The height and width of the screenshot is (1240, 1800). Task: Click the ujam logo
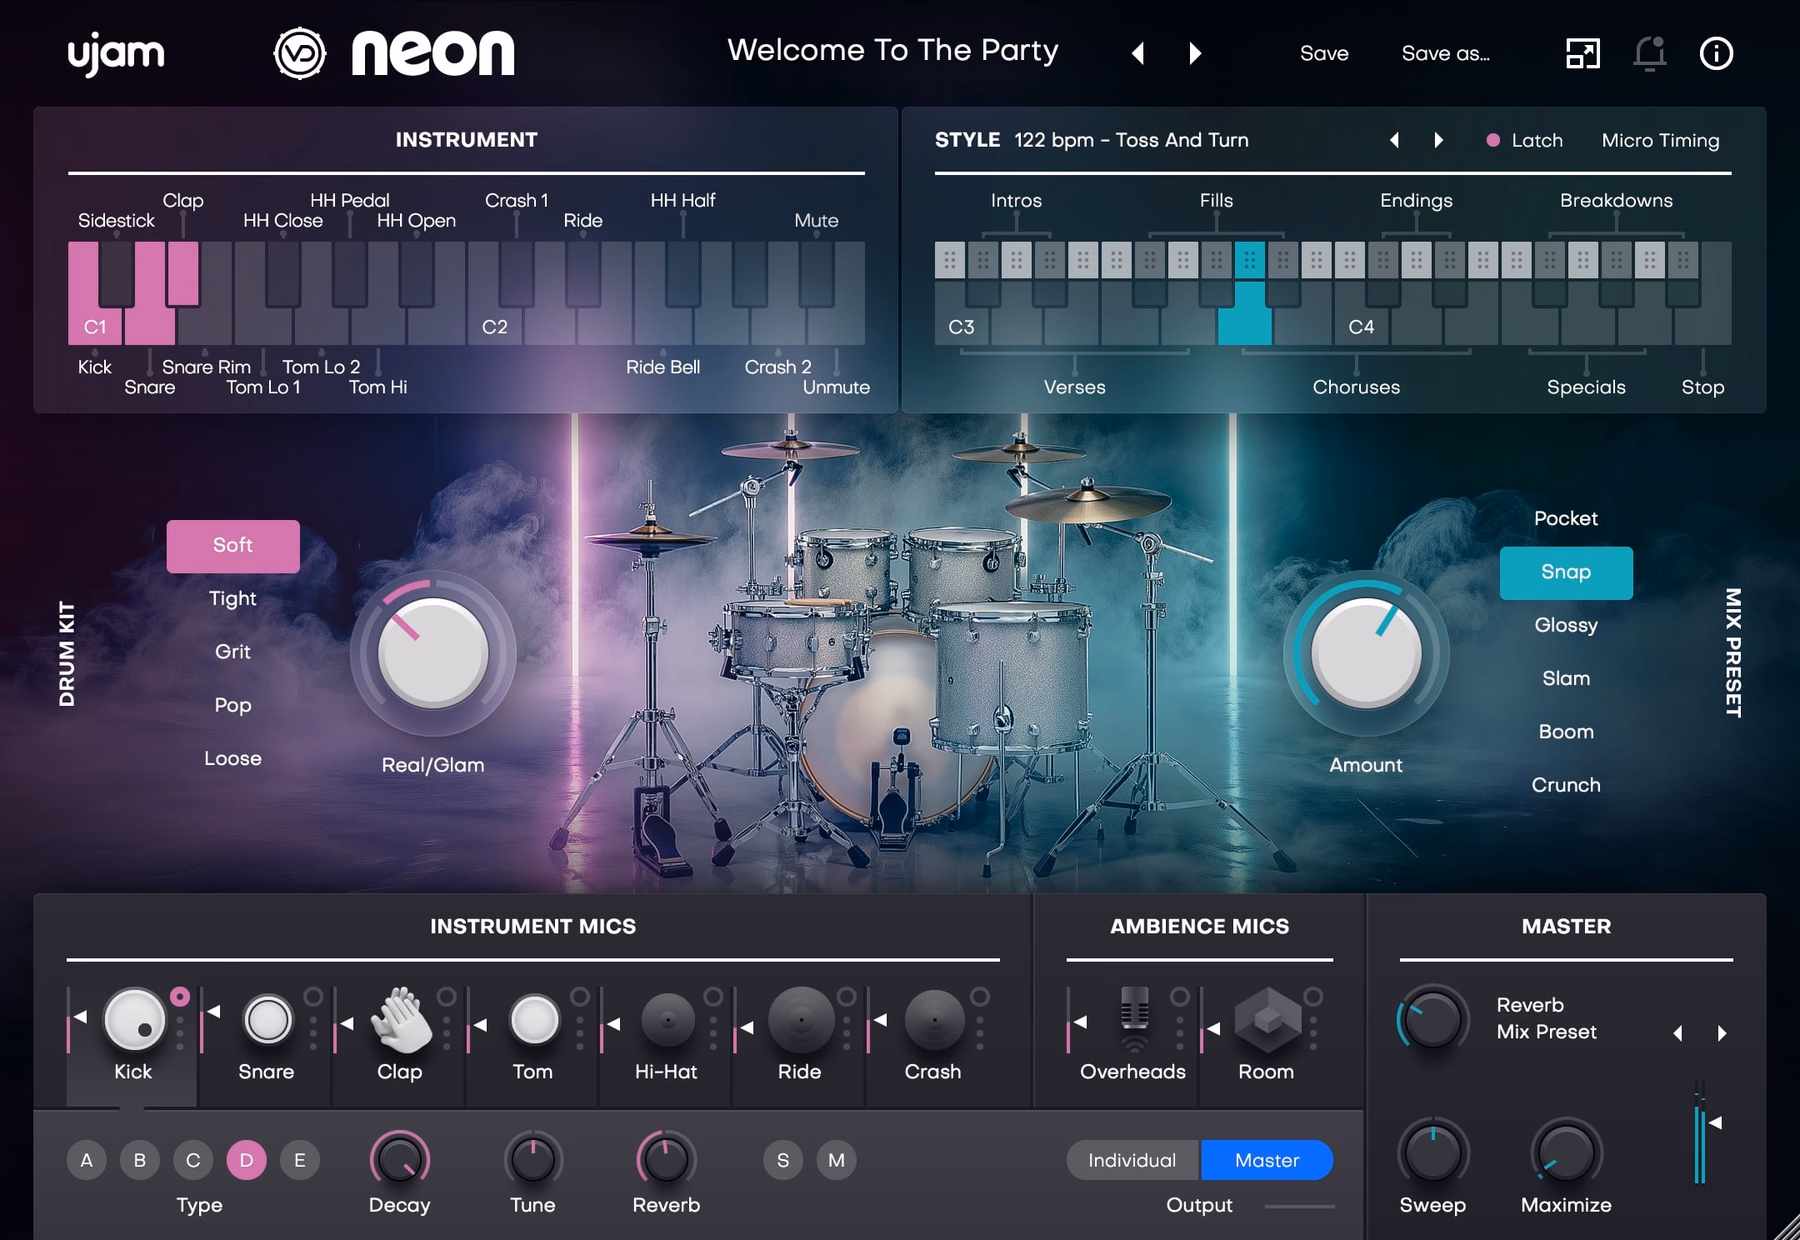(x=116, y=55)
